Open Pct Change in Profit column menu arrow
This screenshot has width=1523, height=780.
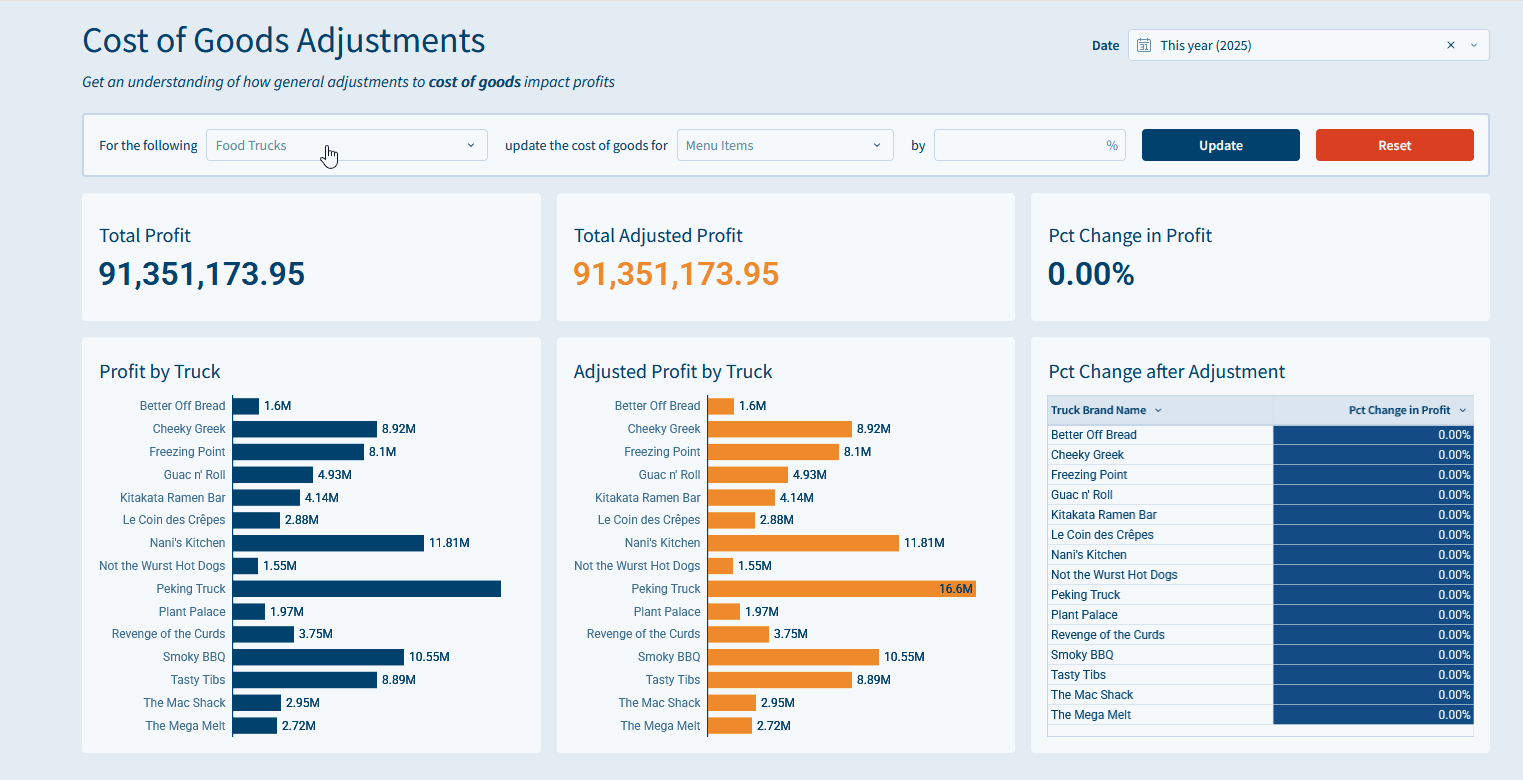(x=1462, y=410)
